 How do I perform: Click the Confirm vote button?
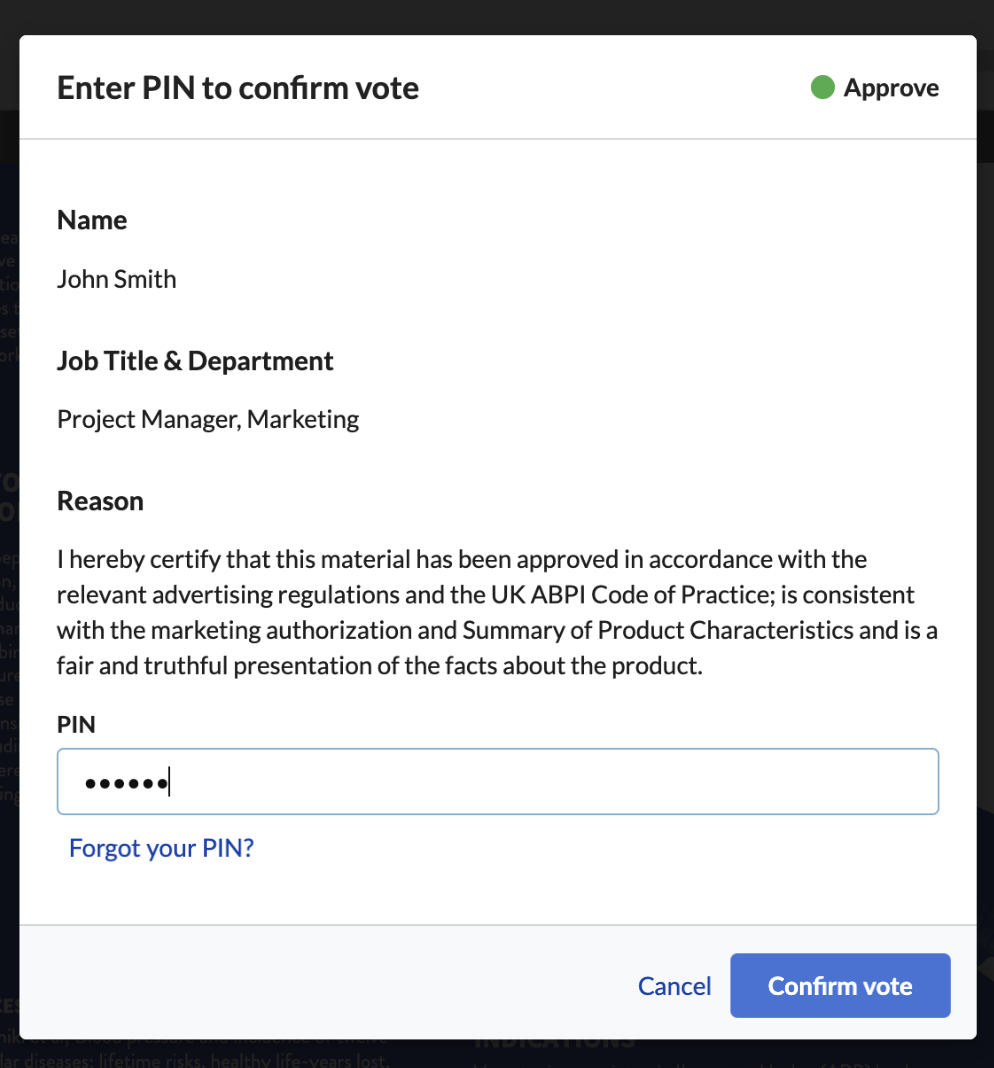click(840, 986)
